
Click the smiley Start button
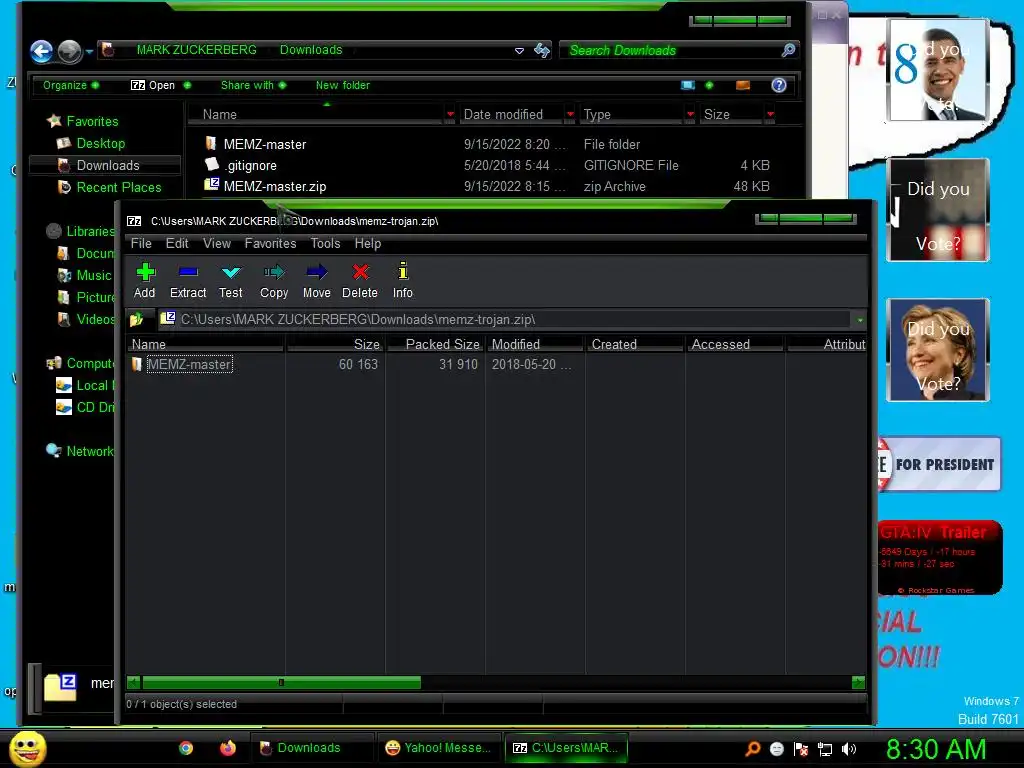click(28, 748)
